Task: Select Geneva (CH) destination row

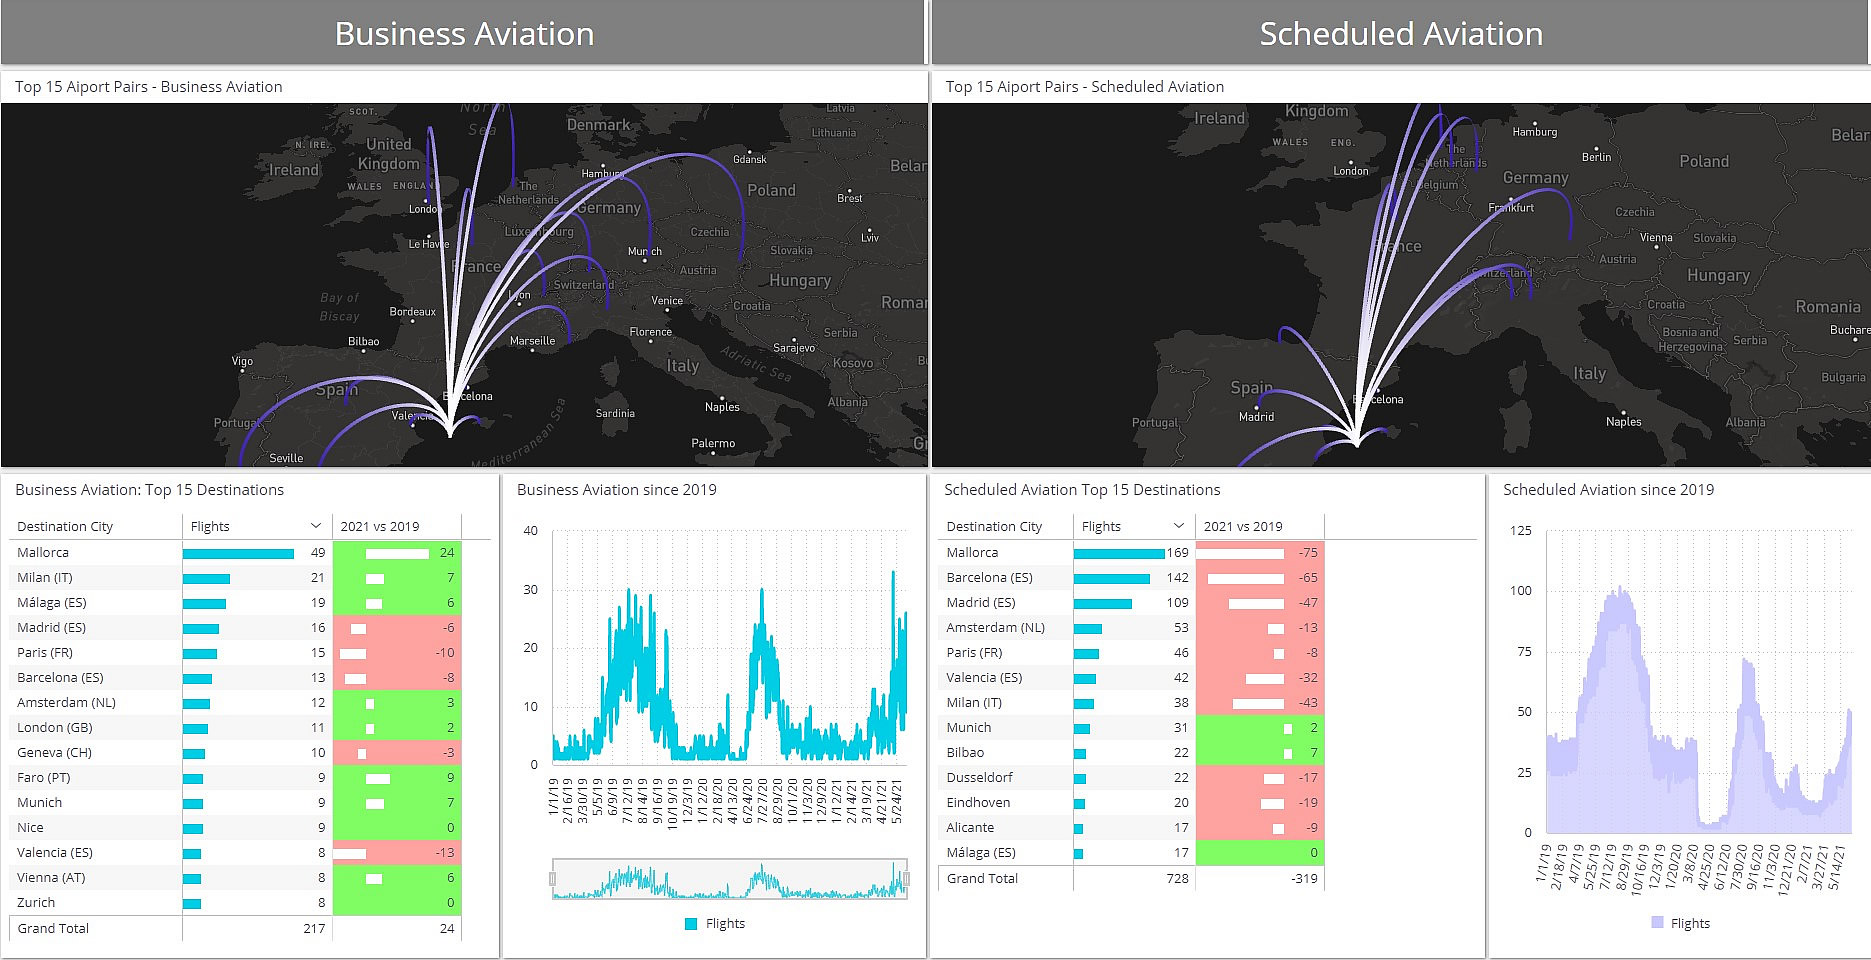Action: tap(236, 752)
